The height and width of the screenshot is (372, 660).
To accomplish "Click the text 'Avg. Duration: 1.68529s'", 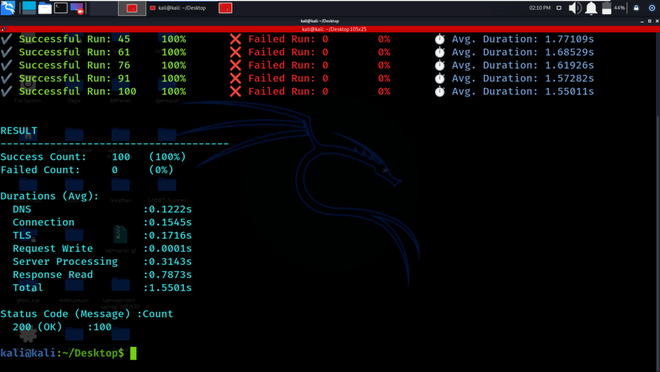I will [523, 52].
